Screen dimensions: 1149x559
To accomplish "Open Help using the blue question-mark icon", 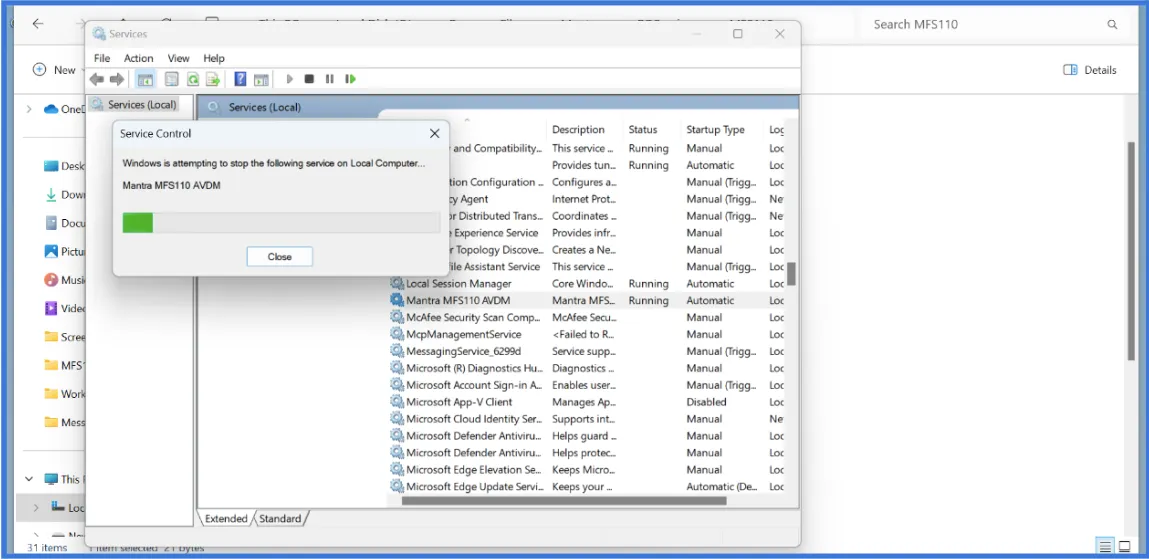I will (x=240, y=79).
